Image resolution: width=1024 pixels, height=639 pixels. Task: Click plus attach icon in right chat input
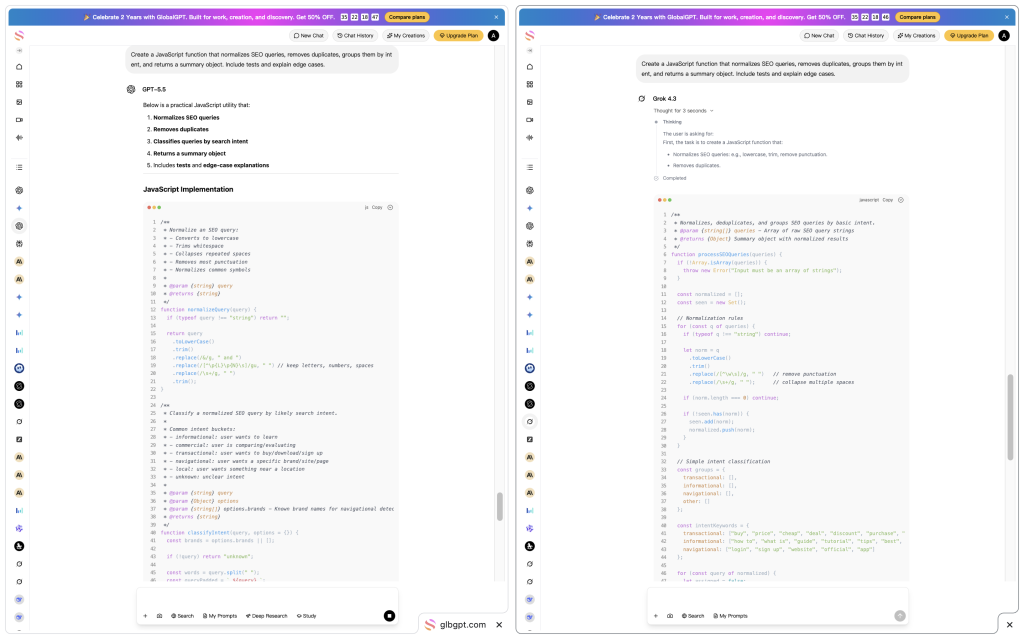point(656,615)
